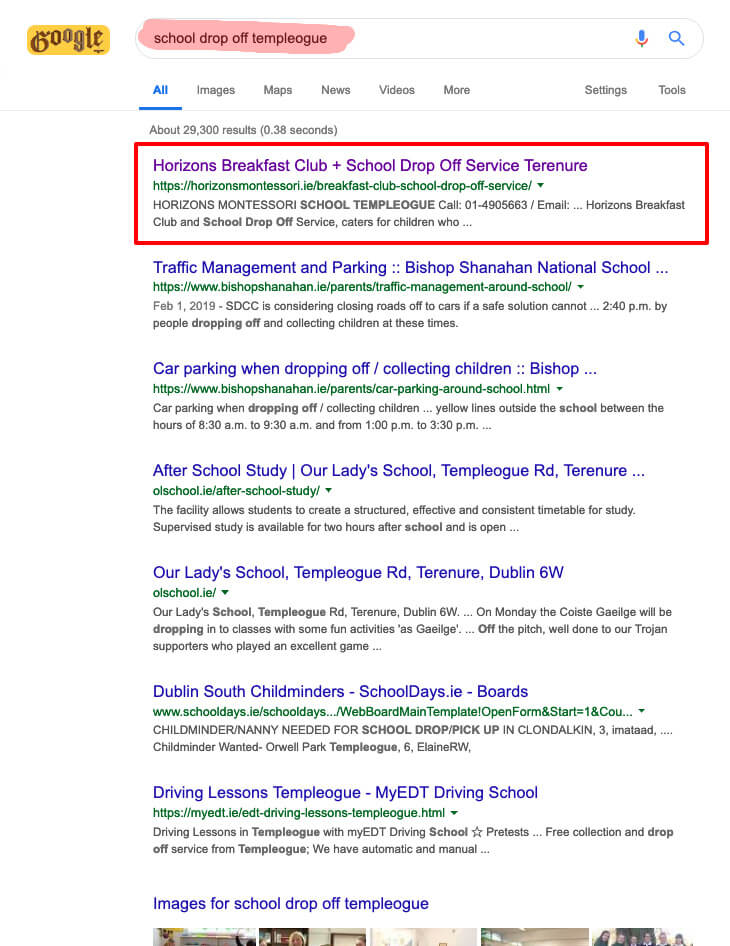
Task: Expand arrow next to olschool.ie/after-school-study/
Action: [329, 490]
